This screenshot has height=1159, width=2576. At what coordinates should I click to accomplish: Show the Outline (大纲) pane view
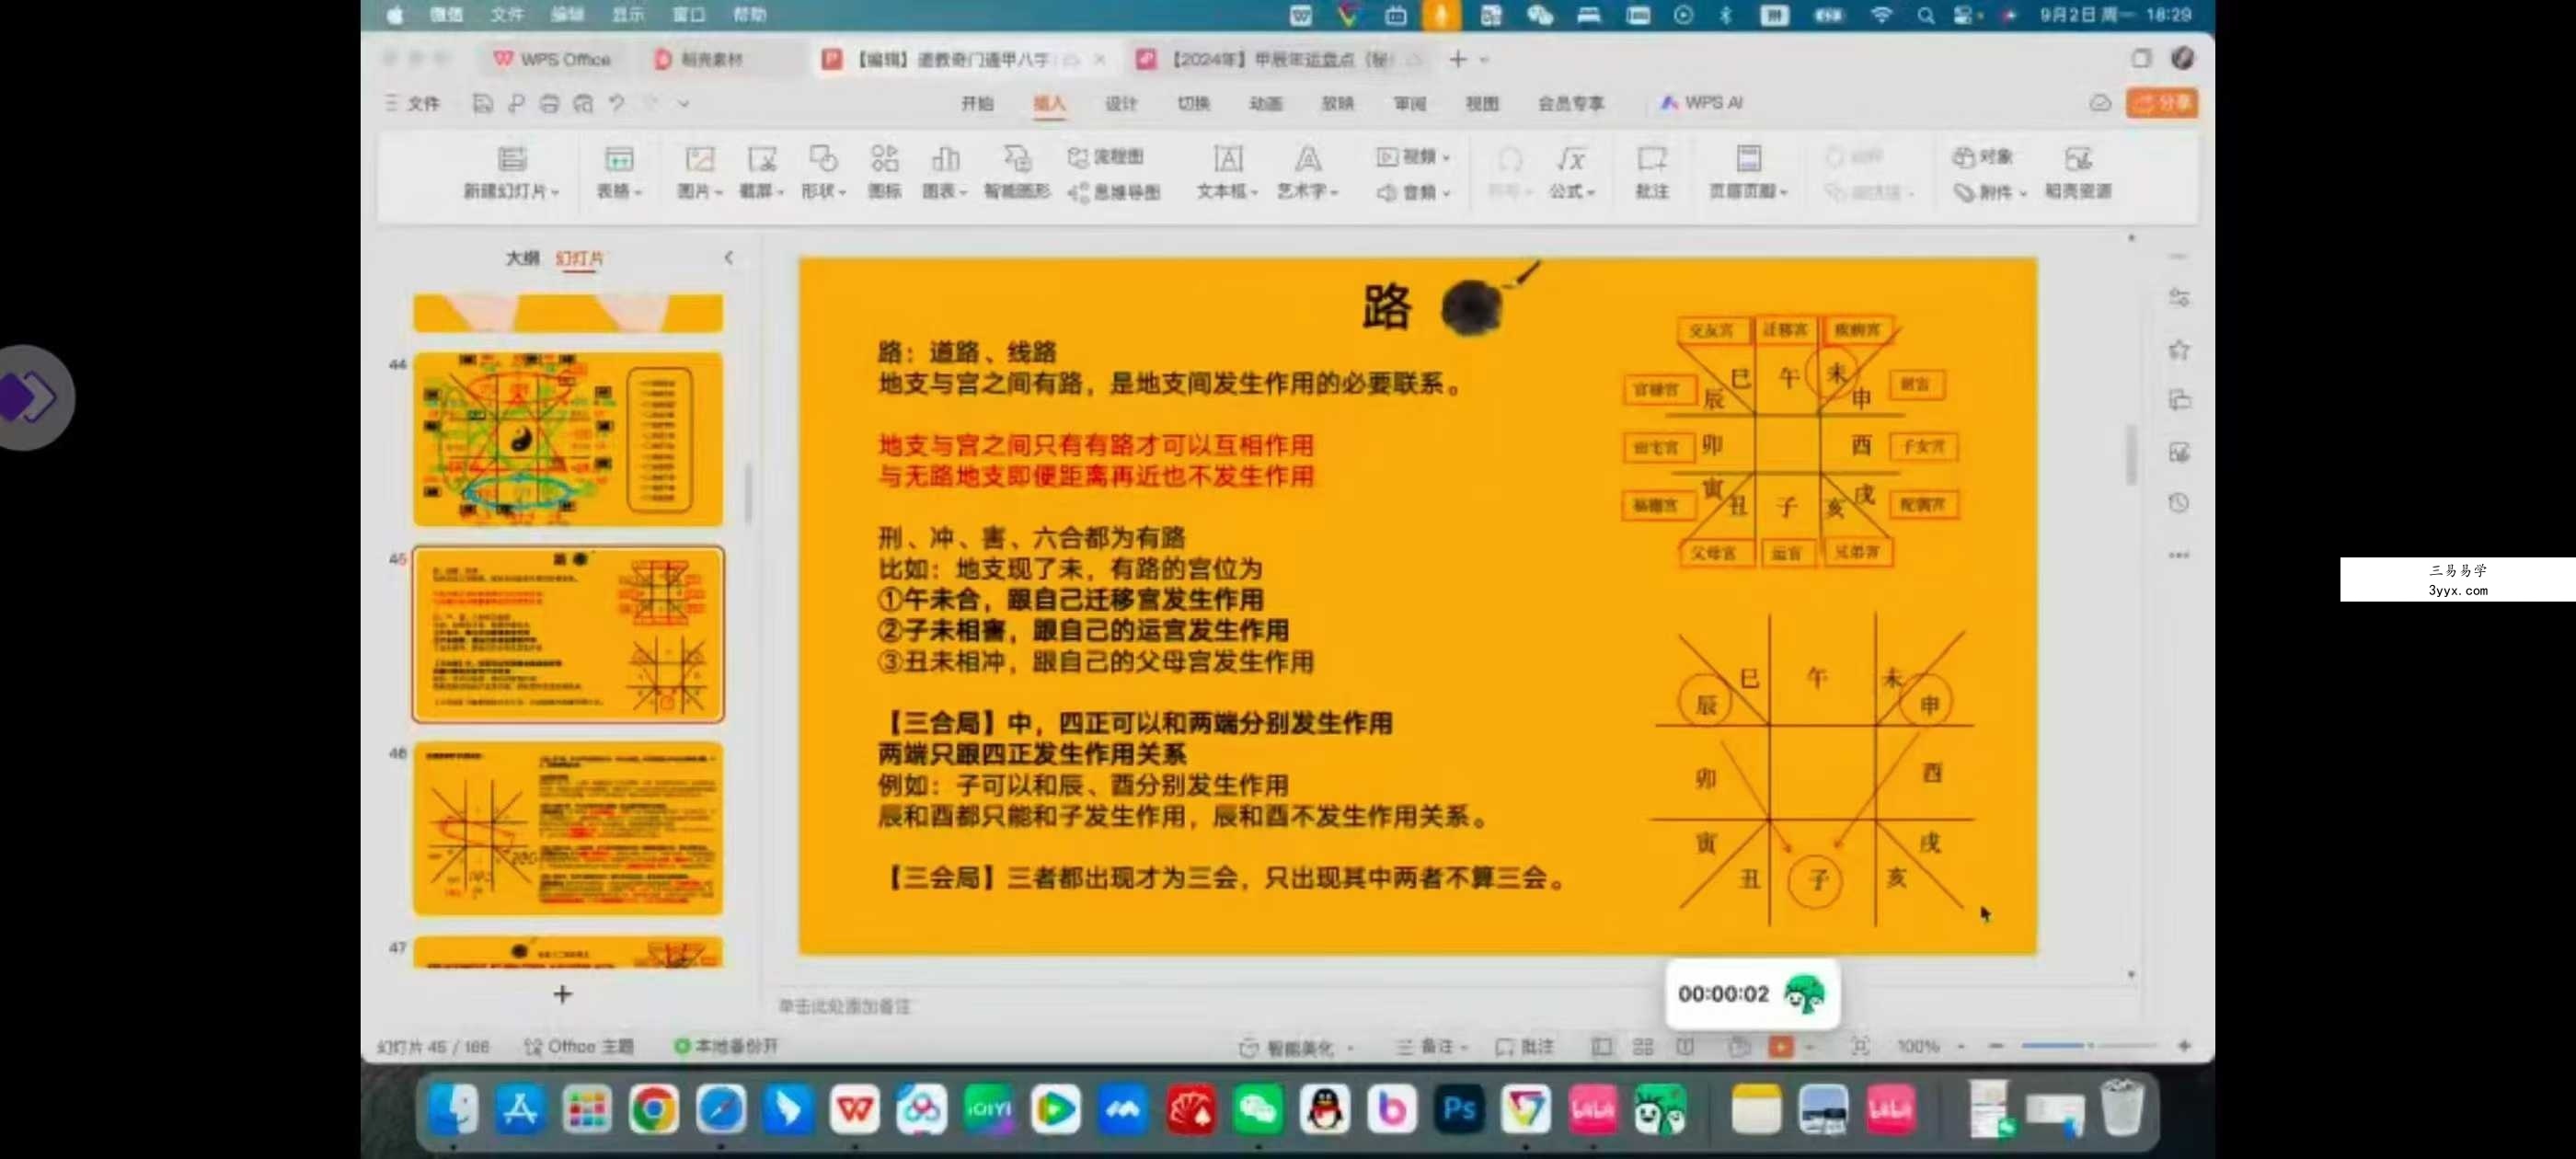(522, 258)
